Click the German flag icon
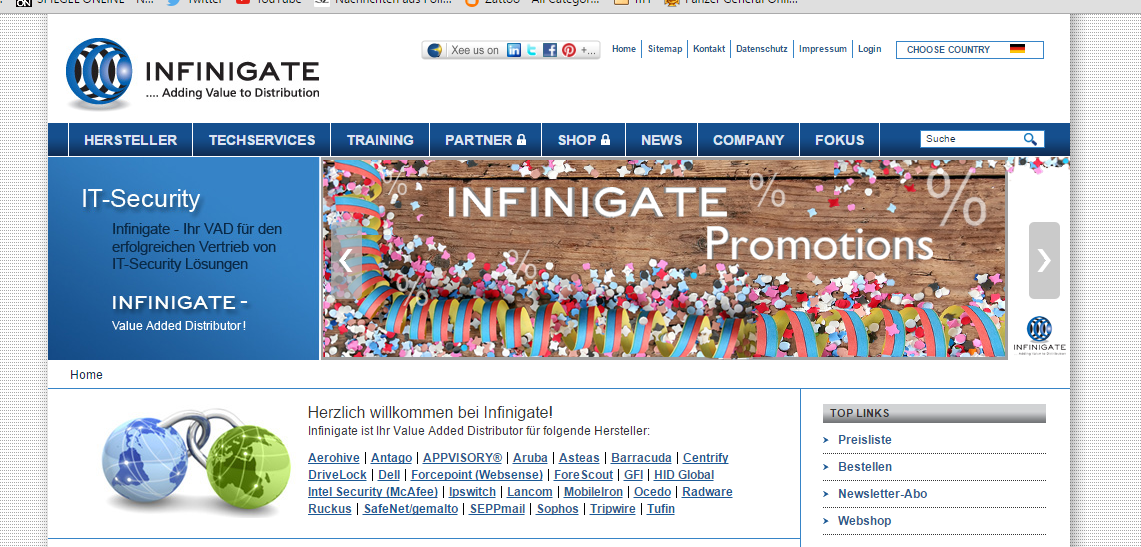The height and width of the screenshot is (547, 1141). click(x=1017, y=49)
